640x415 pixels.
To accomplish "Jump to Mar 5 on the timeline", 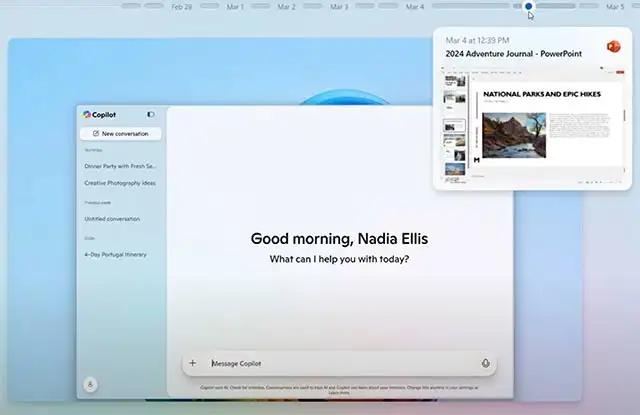I will (x=615, y=7).
